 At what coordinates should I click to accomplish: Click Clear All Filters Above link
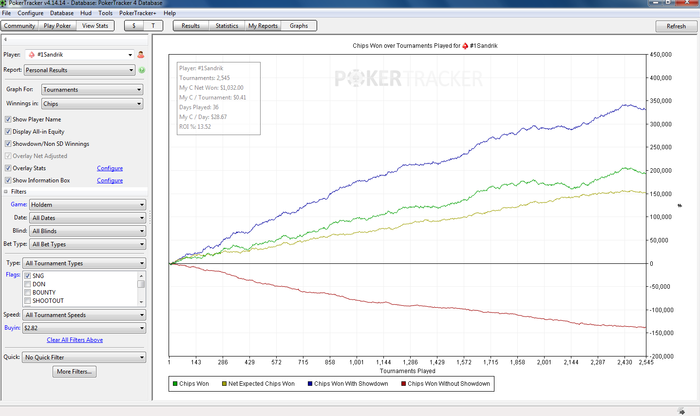point(75,340)
